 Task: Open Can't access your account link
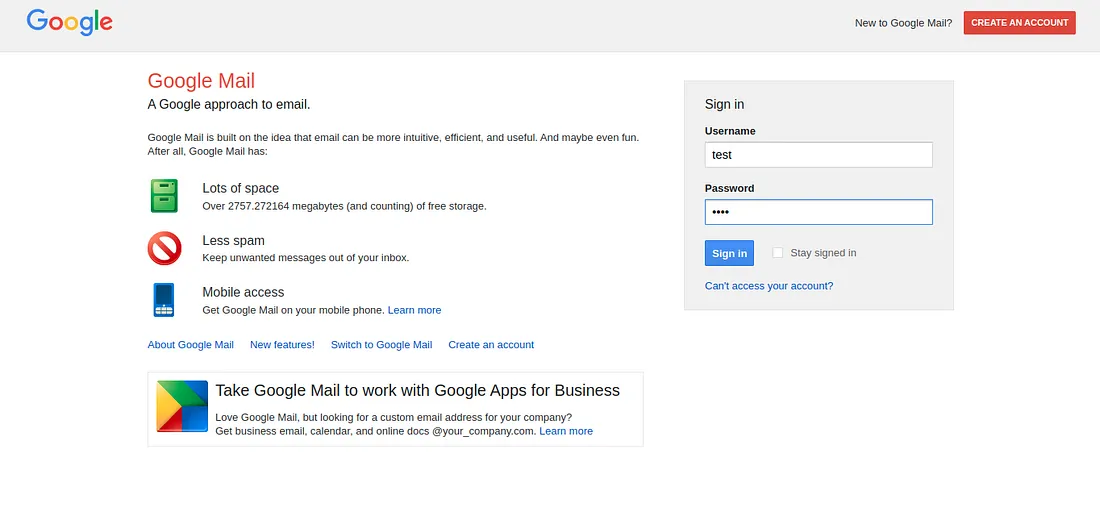769,286
